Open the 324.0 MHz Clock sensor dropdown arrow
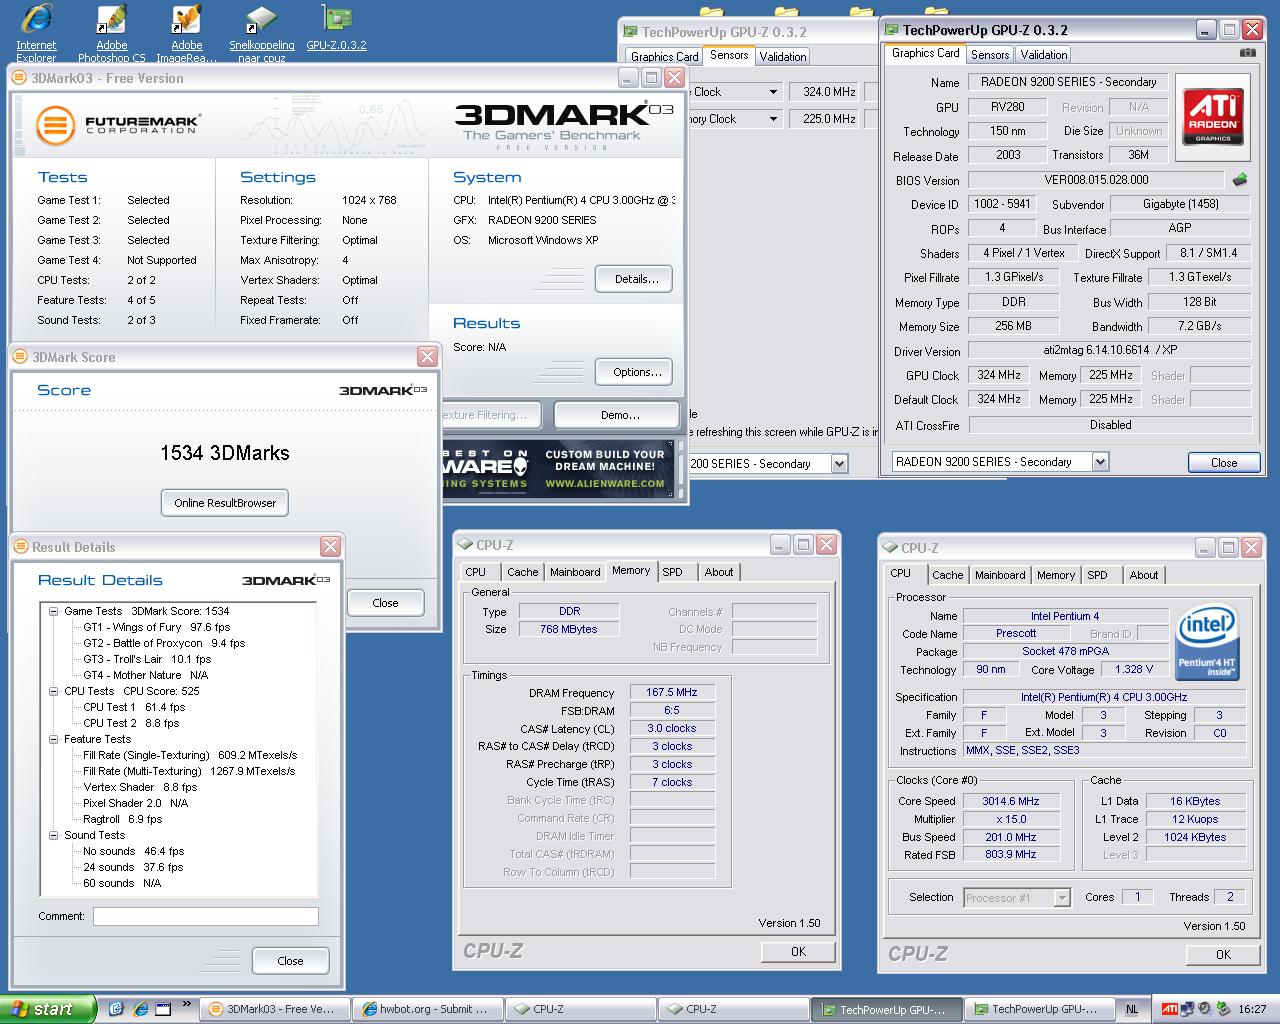This screenshot has height=1024, width=1280. click(773, 92)
